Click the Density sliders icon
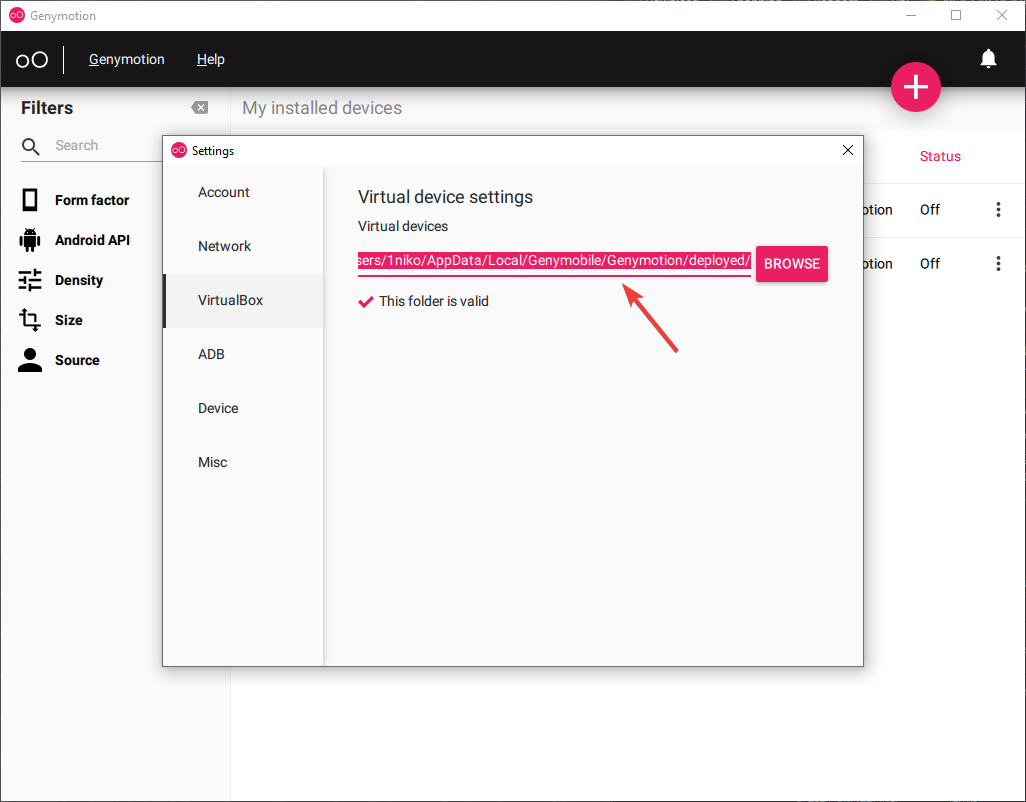Image resolution: width=1026 pixels, height=802 pixels. point(31,280)
